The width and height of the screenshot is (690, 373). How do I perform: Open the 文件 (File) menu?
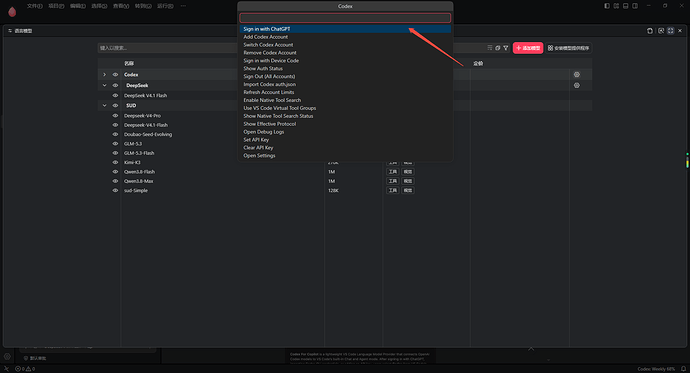click(x=35, y=6)
